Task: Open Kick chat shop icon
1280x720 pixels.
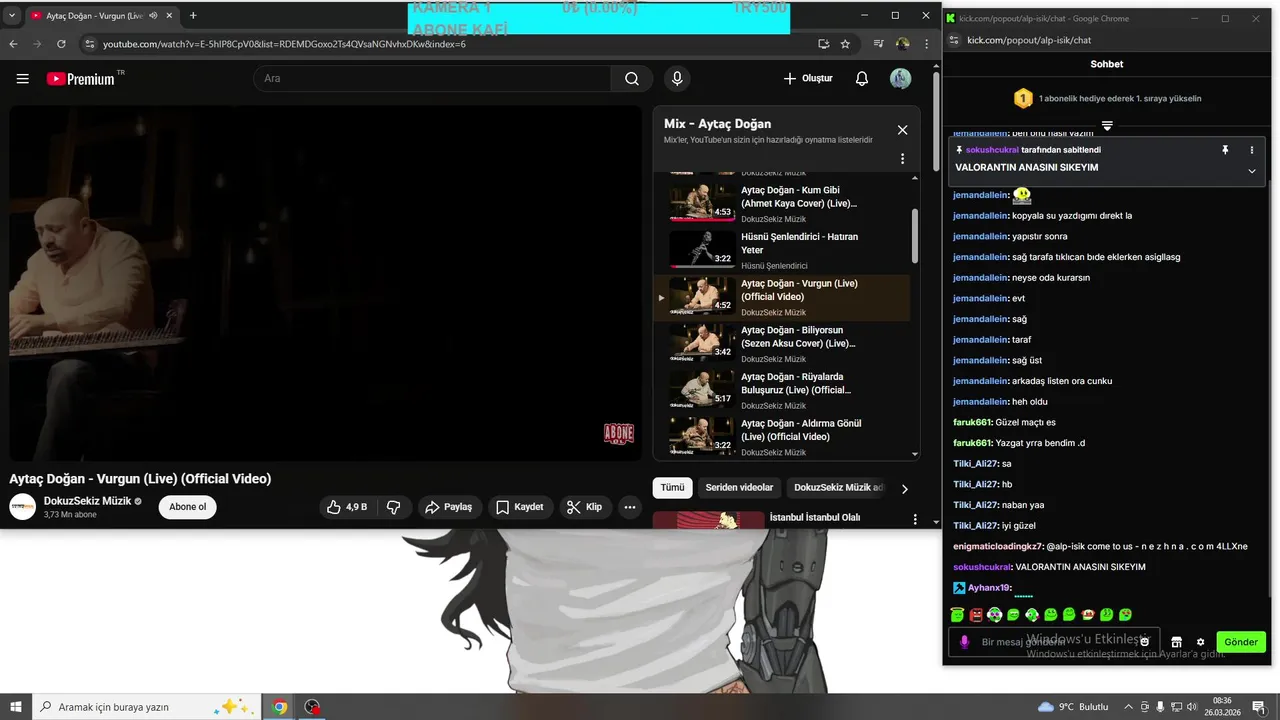Action: coord(1177,642)
